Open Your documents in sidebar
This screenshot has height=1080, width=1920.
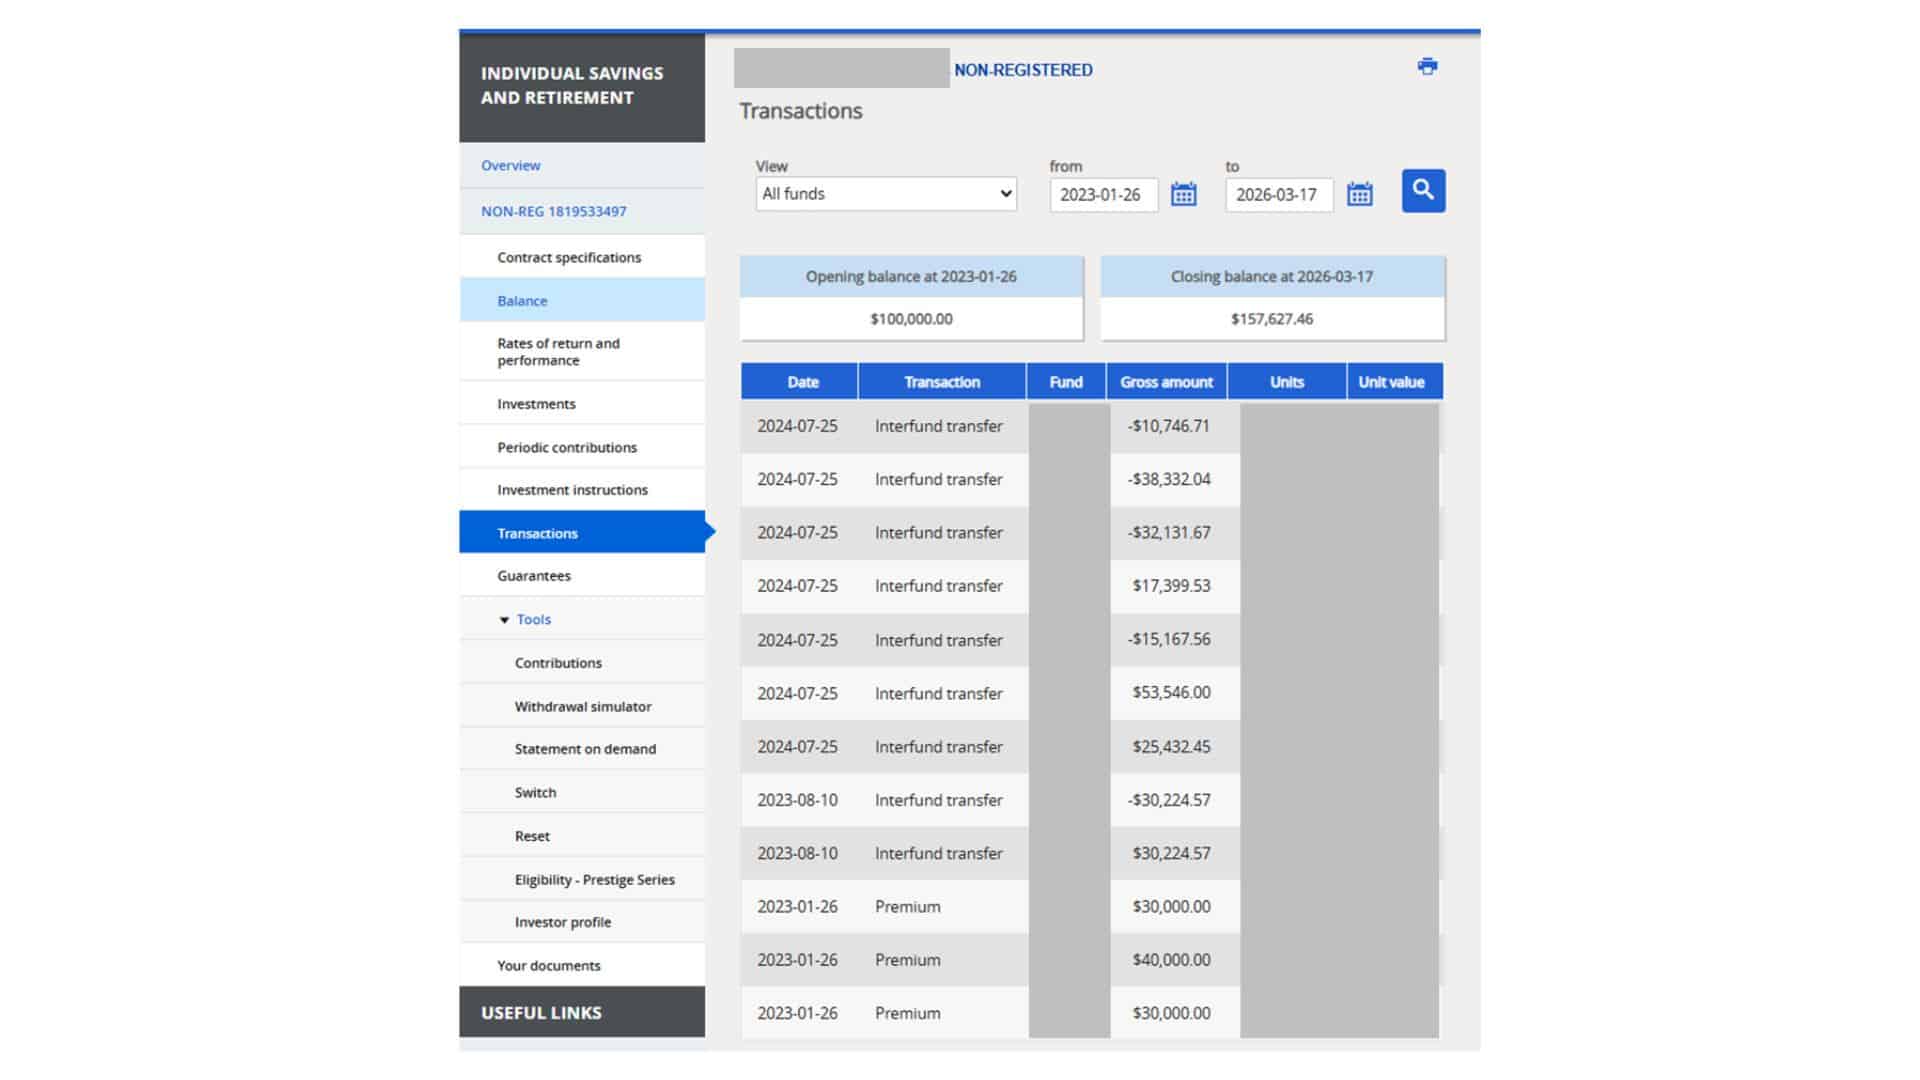[548, 965]
